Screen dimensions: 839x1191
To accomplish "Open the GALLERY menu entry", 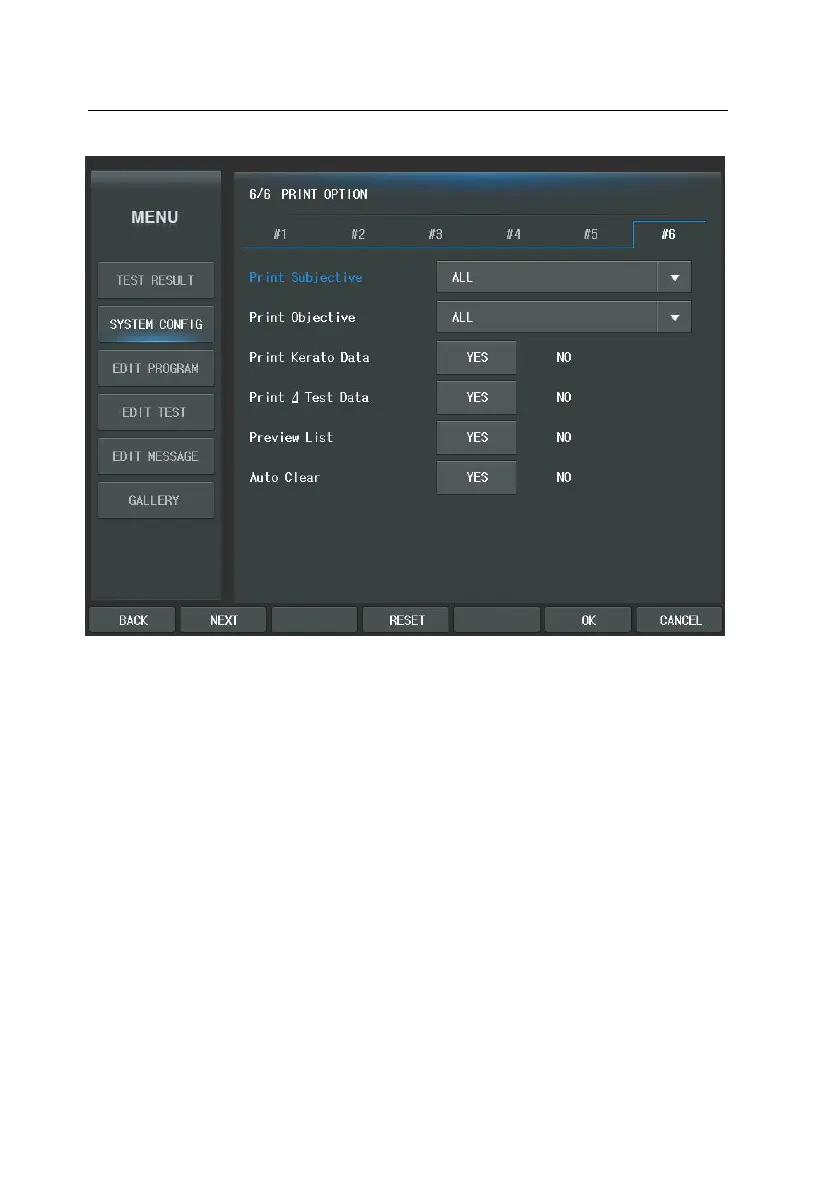I will click(156, 501).
